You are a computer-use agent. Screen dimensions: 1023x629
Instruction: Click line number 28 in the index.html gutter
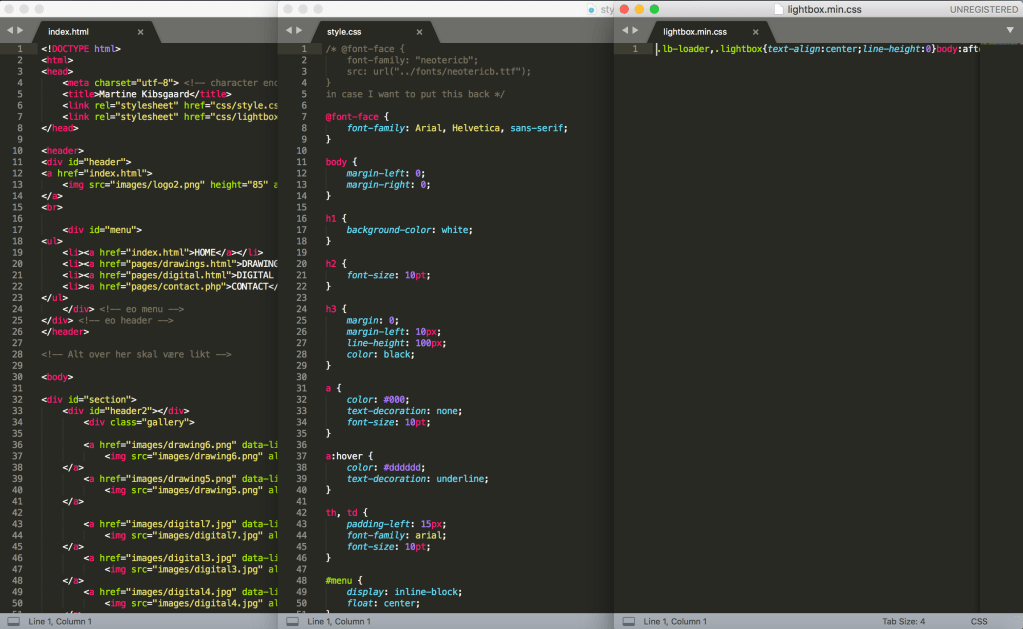coord(18,354)
